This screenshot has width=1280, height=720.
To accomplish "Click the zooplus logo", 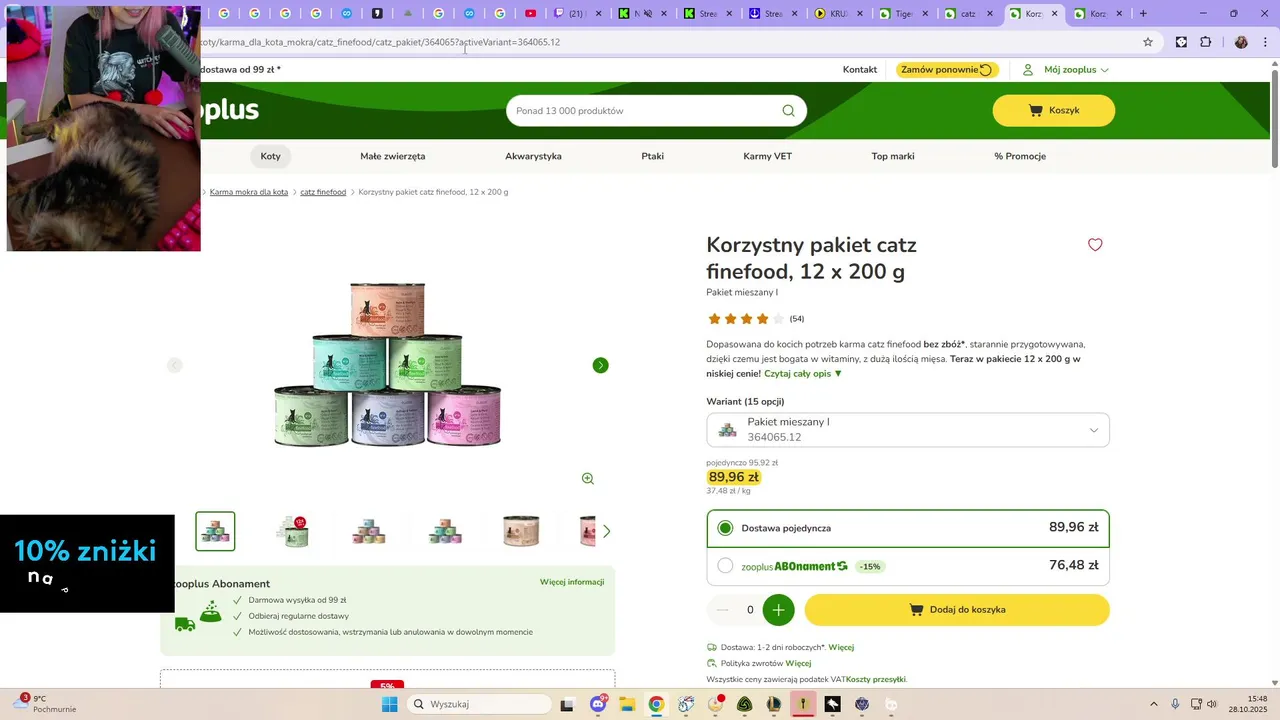I will pyautogui.click(x=228, y=110).
